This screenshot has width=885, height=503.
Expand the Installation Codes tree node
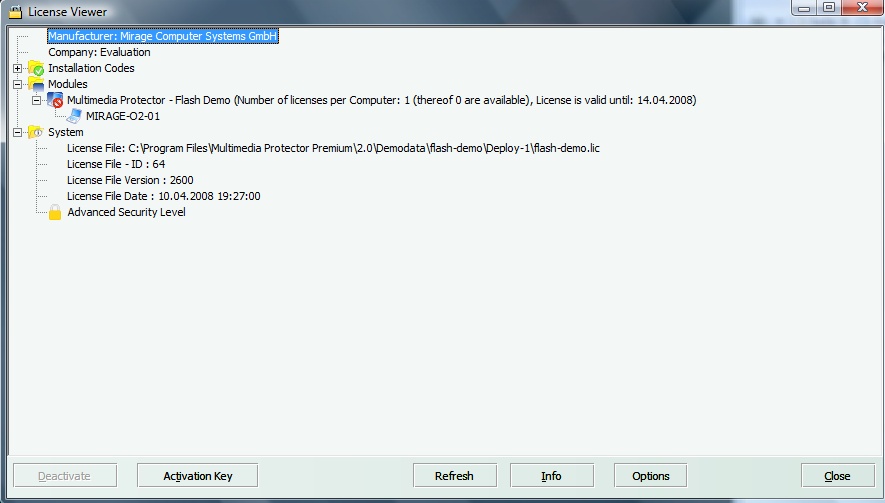18,69
